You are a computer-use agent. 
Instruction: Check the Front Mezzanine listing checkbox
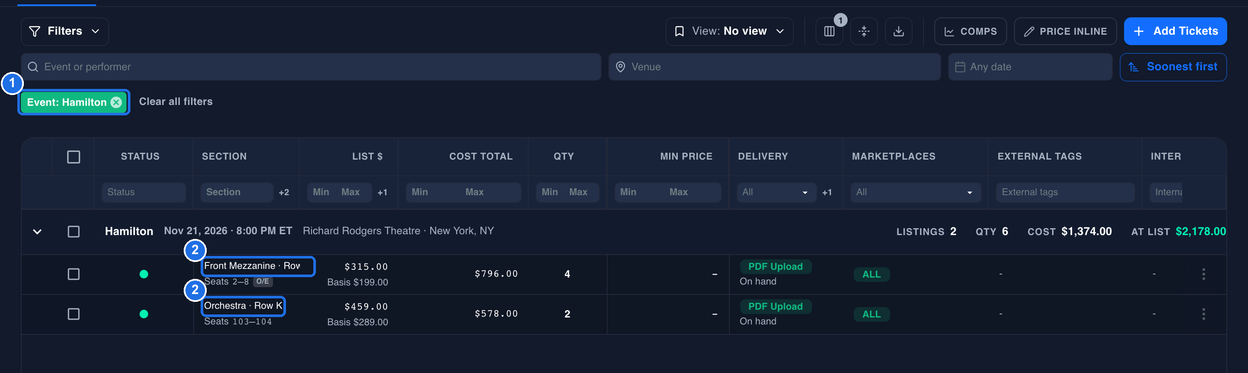pos(73,274)
